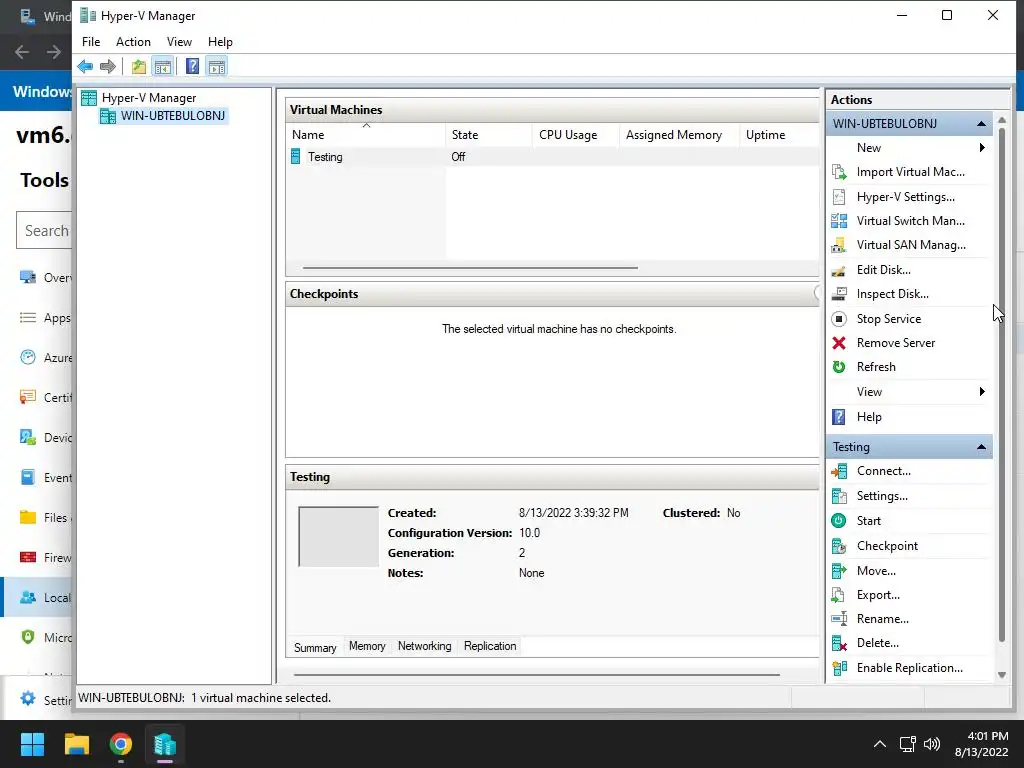1024x768 pixels.
Task: Click the Inspect Disk icon
Action: [839, 294]
